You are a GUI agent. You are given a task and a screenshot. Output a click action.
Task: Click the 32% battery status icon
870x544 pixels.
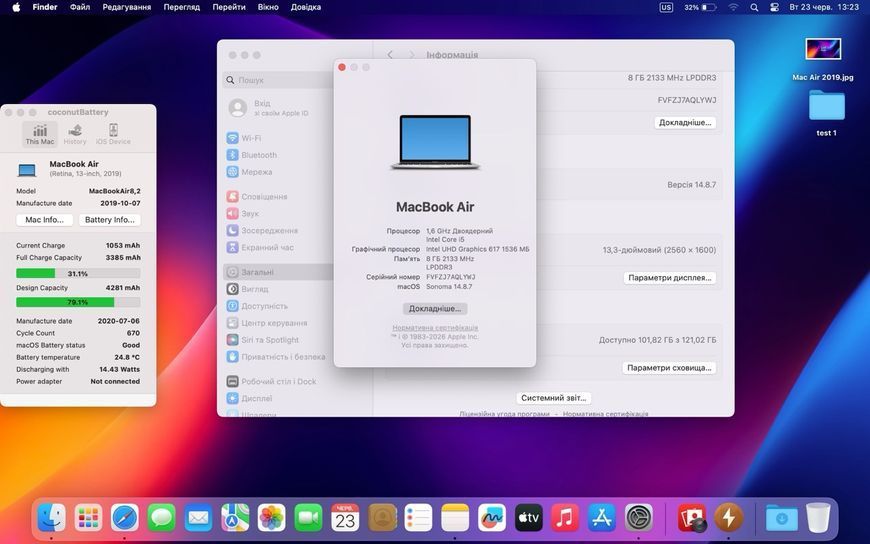point(700,7)
